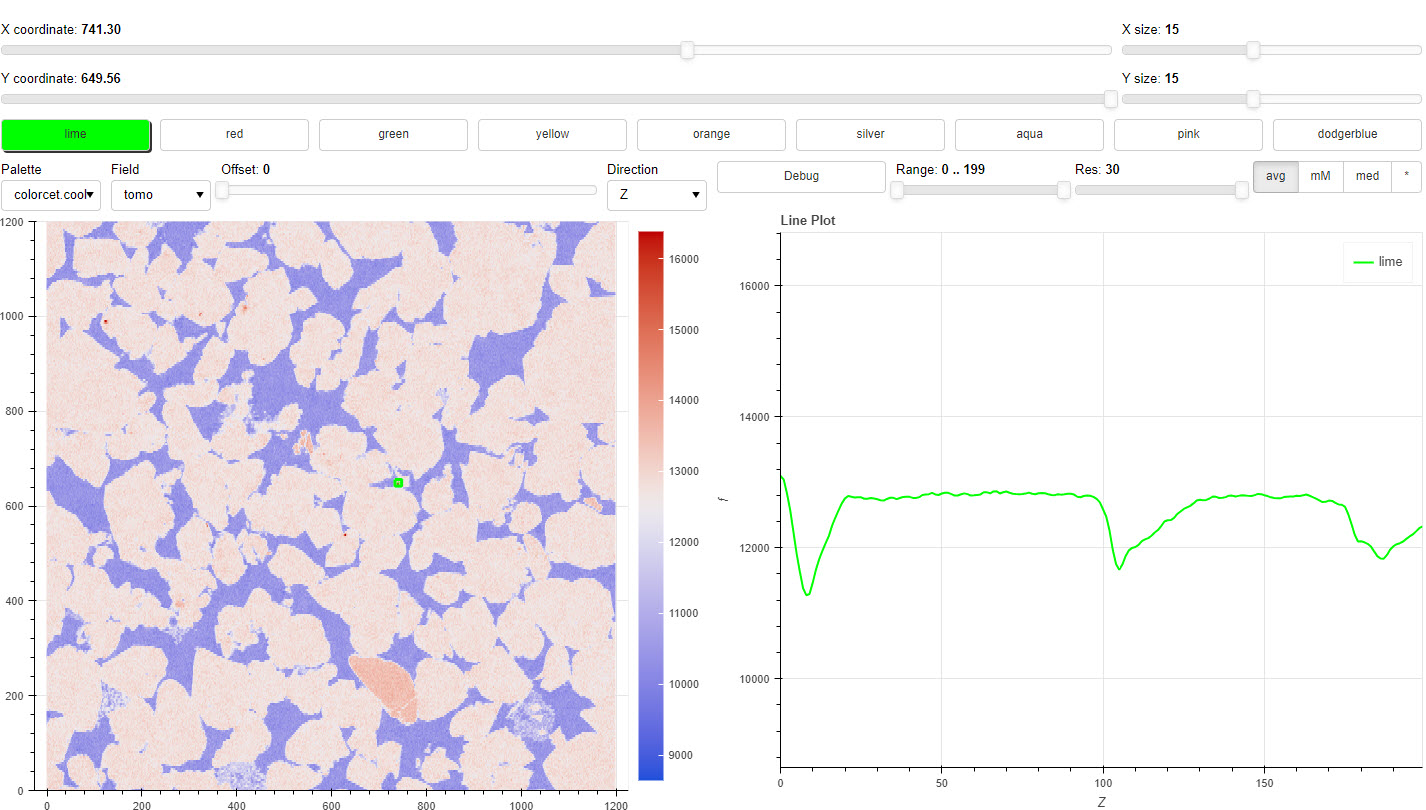Select the asterisk aggregation option
Viewport: 1426px width, 810px height.
click(x=1406, y=176)
